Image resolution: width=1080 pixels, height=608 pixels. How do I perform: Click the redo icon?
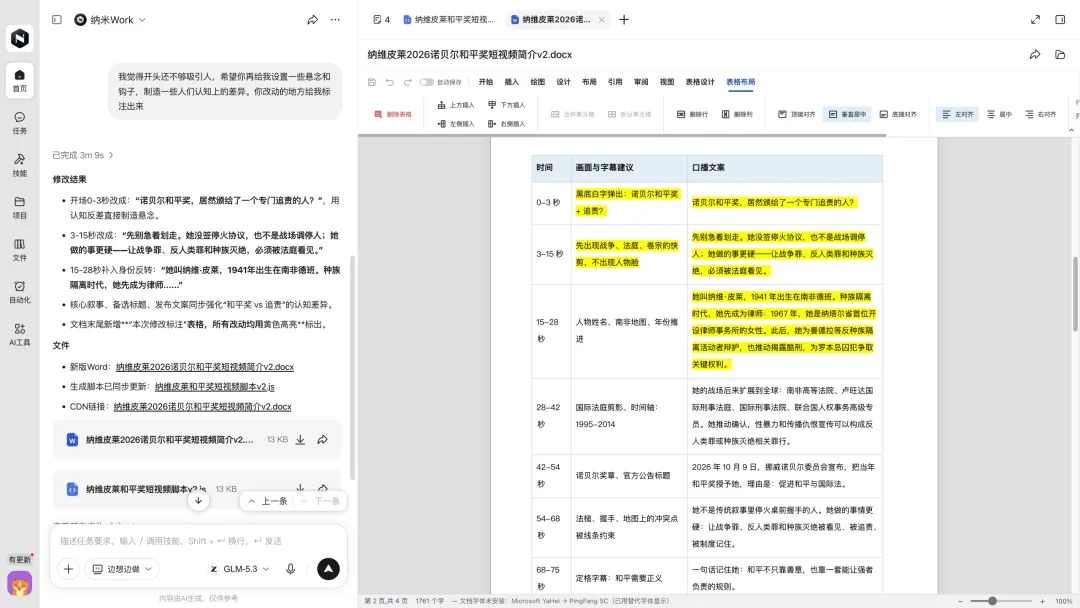coord(408,82)
